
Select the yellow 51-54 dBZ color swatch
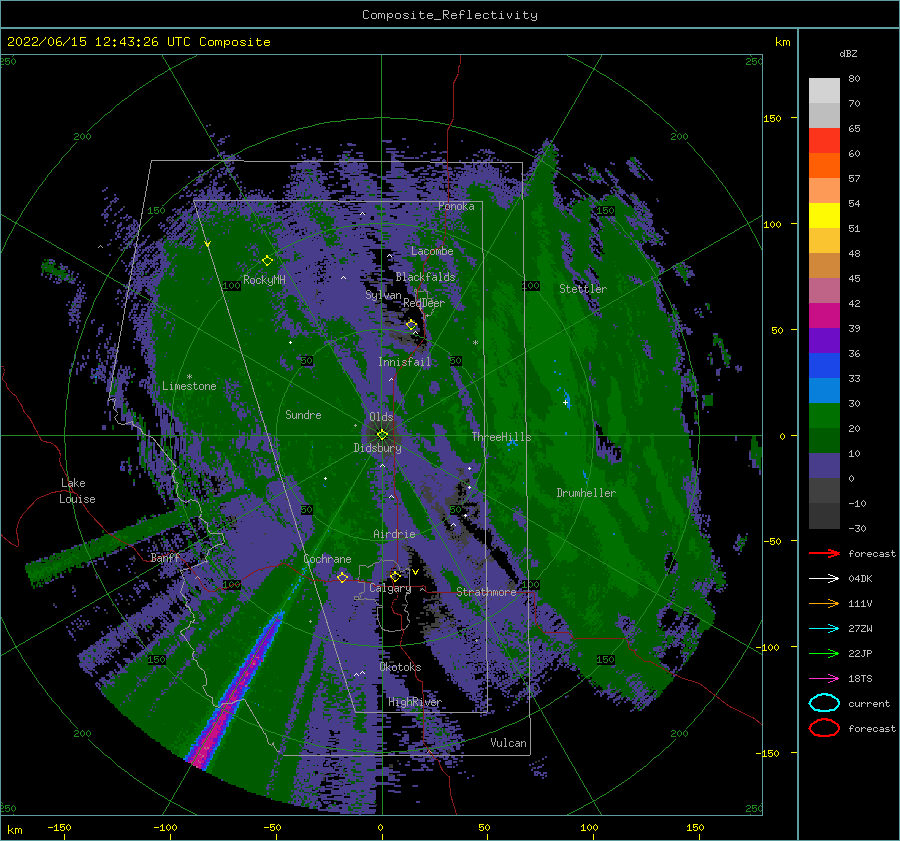(x=824, y=216)
